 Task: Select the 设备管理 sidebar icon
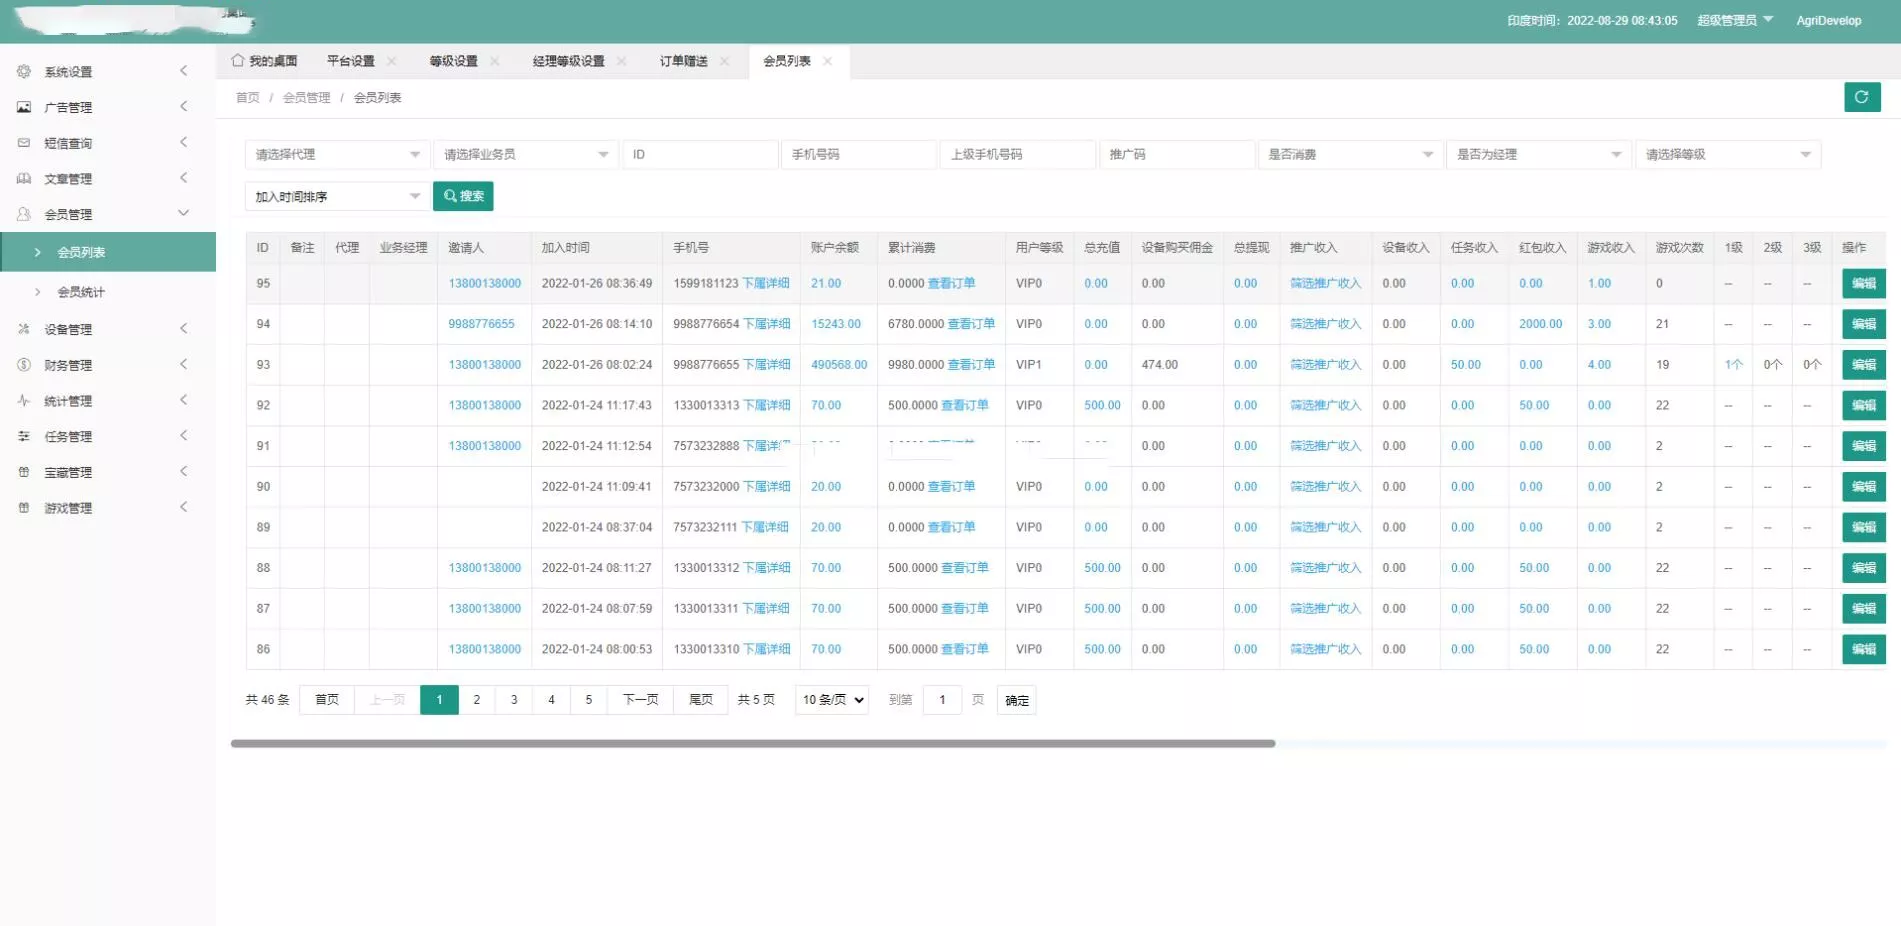coord(24,328)
